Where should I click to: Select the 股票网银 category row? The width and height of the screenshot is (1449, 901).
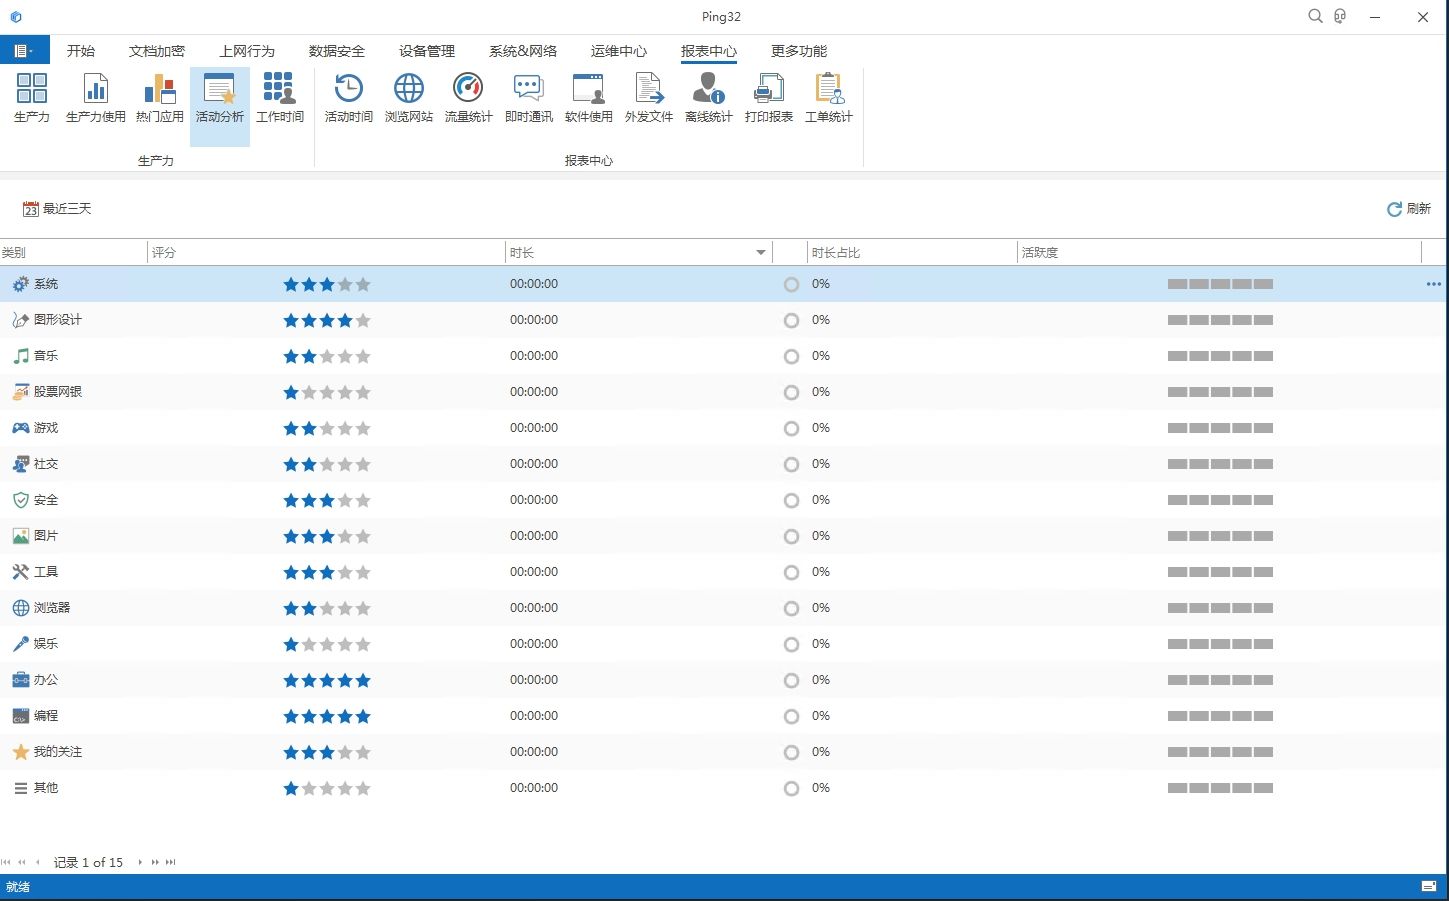tap(724, 392)
